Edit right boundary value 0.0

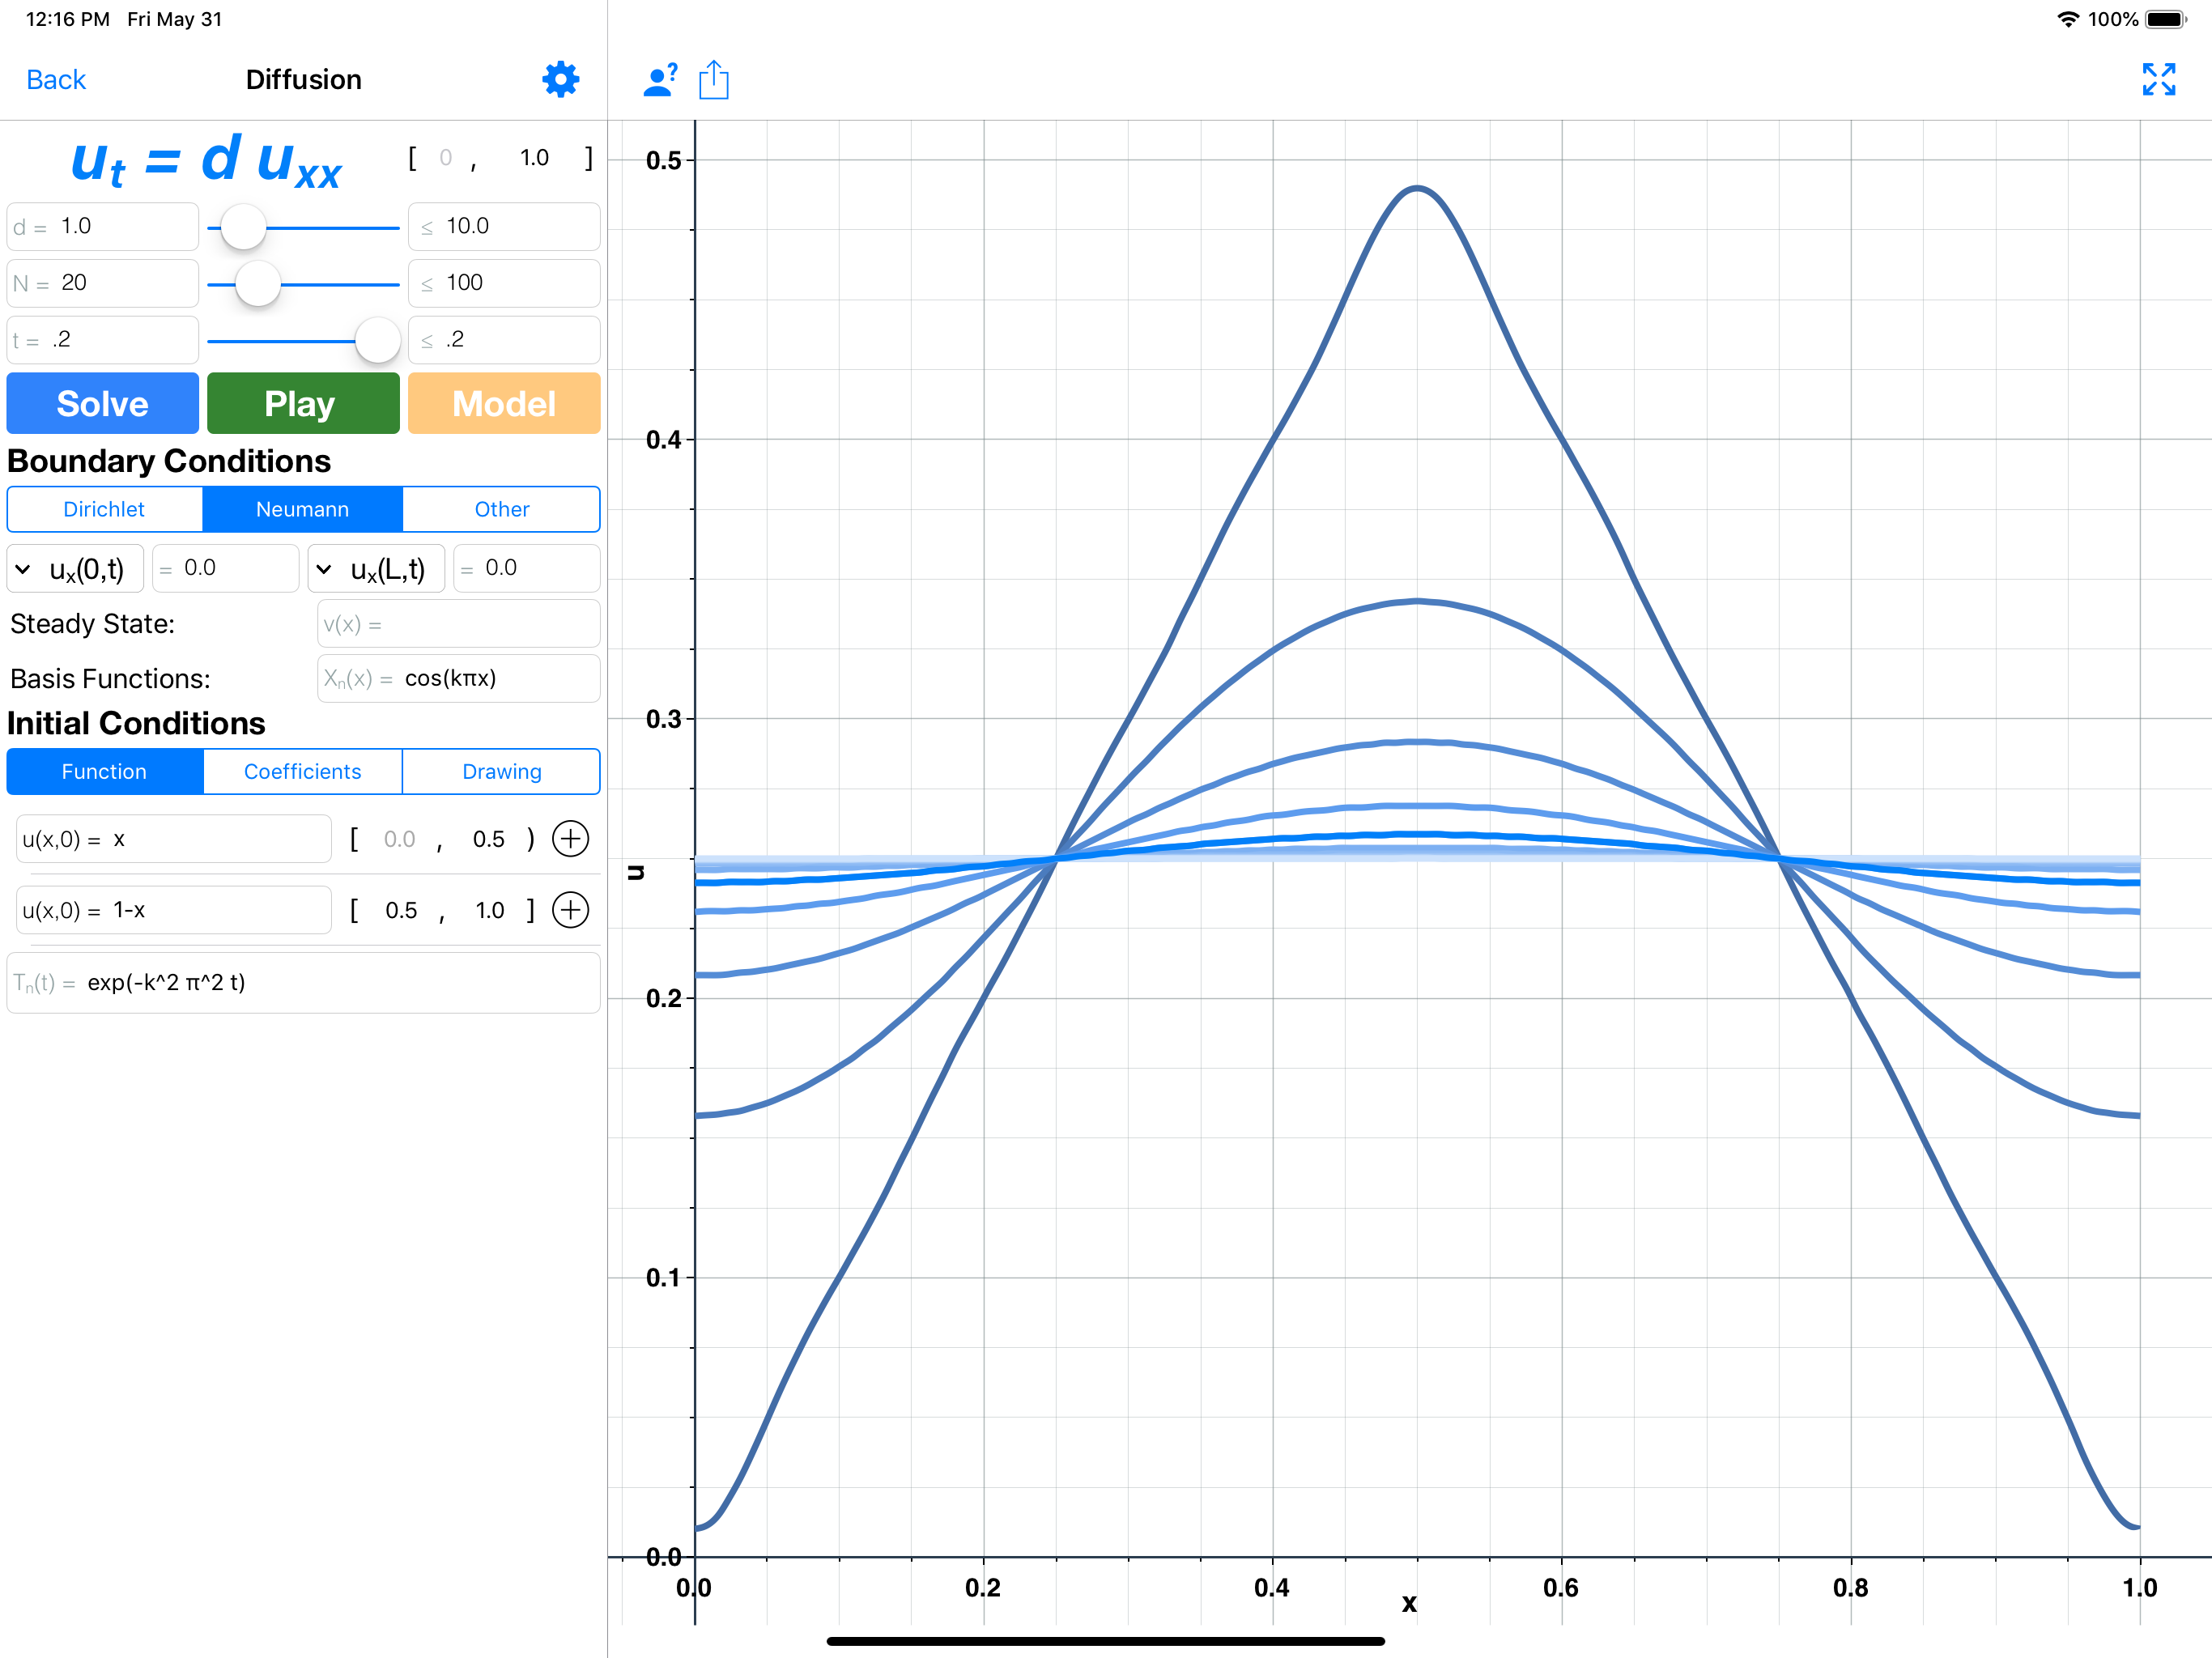click(x=527, y=568)
